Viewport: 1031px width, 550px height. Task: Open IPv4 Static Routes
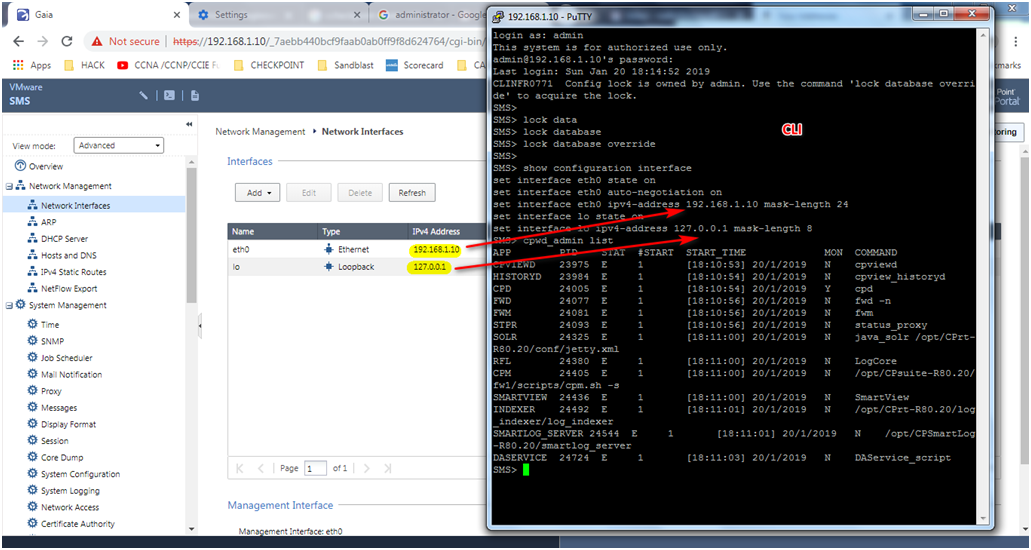[x=73, y=272]
